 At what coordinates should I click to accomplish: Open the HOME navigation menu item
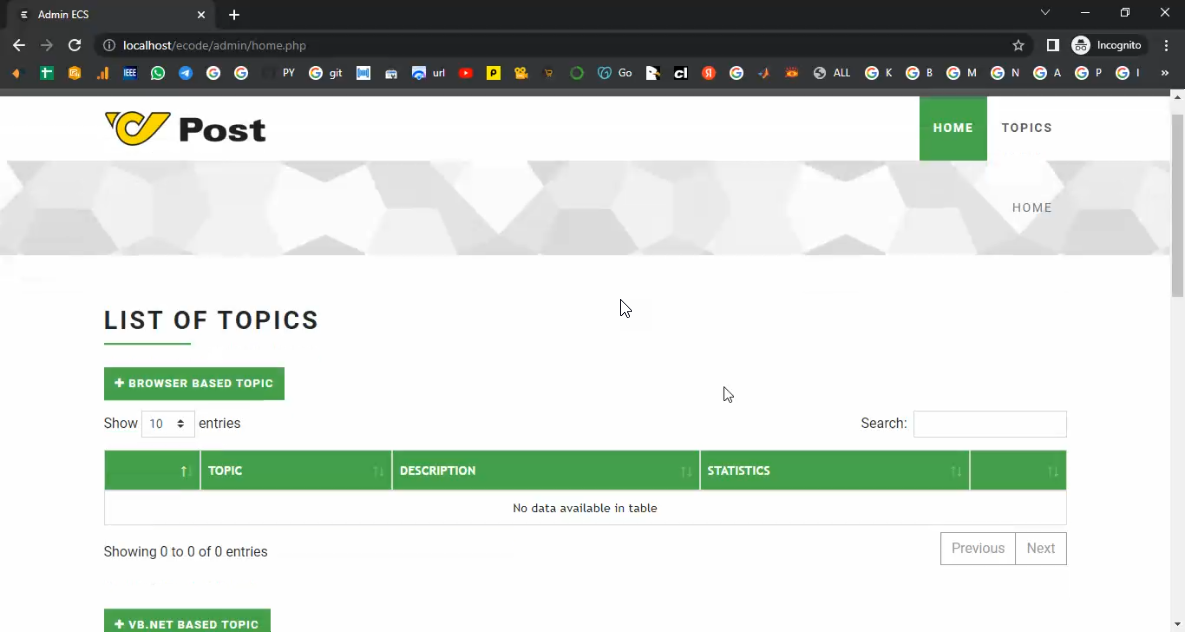[953, 128]
